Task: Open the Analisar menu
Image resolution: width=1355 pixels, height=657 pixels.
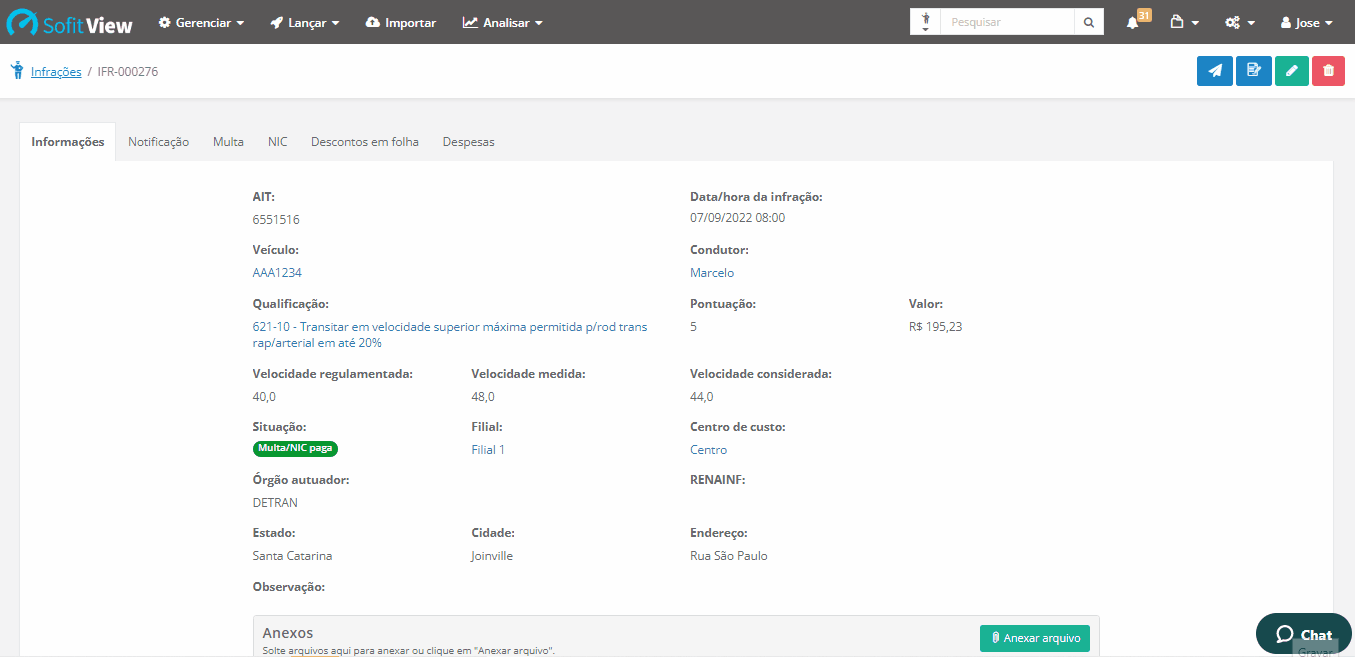Action: (x=503, y=22)
